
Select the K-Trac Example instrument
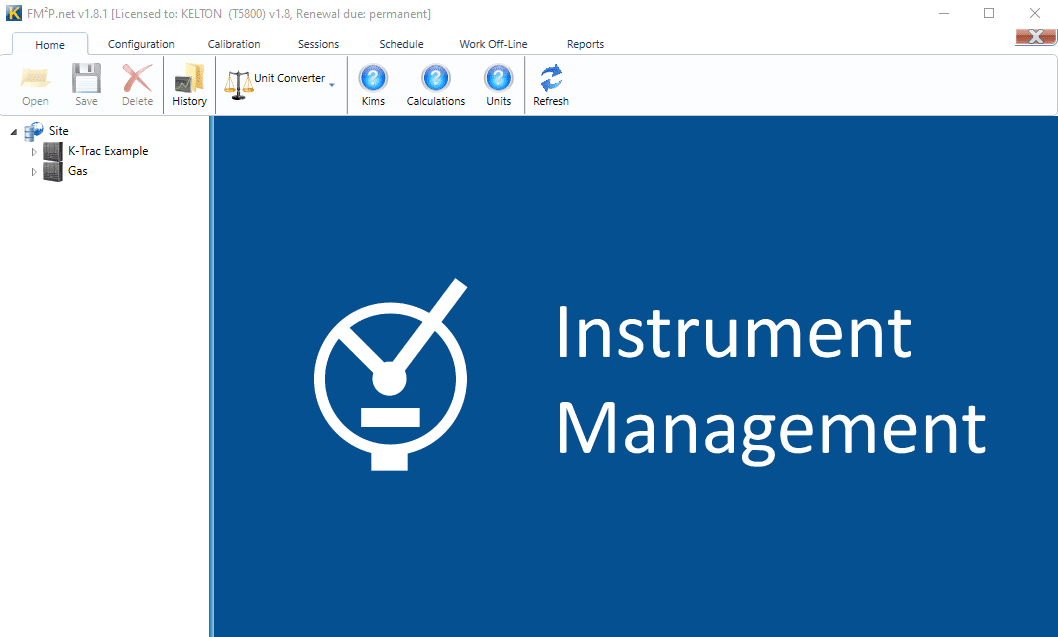click(106, 150)
